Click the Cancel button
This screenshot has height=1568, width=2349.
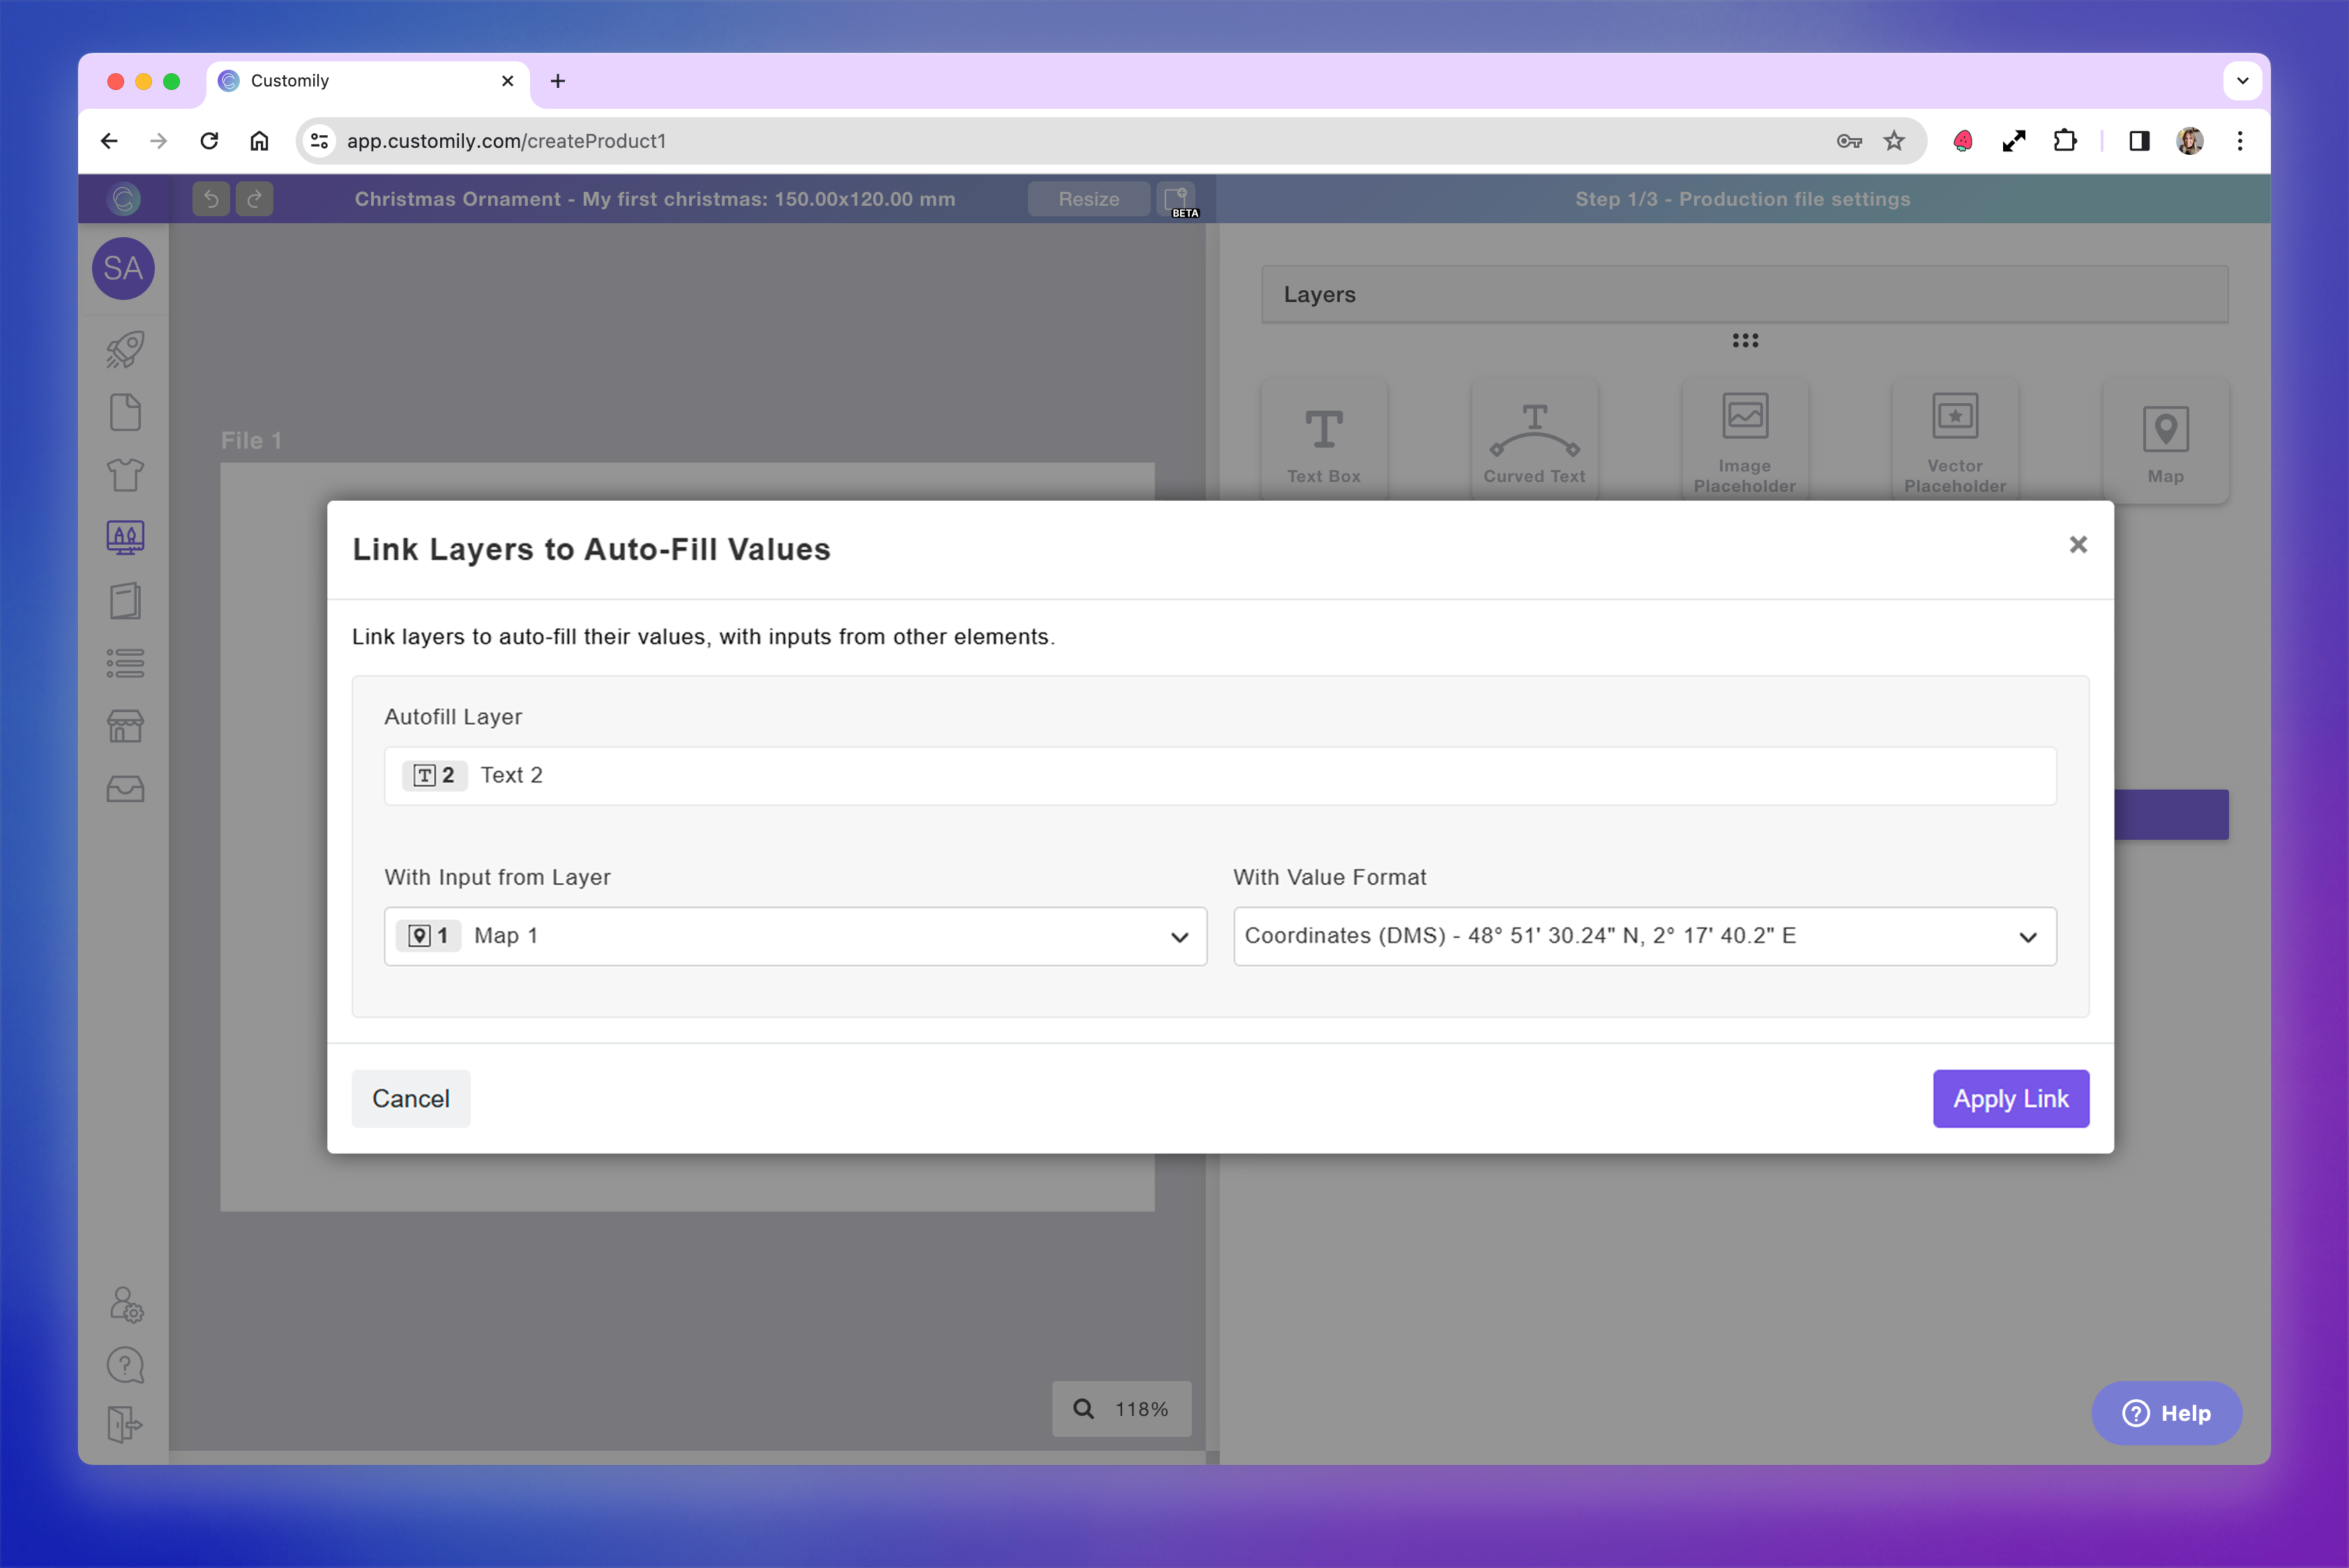pos(411,1098)
